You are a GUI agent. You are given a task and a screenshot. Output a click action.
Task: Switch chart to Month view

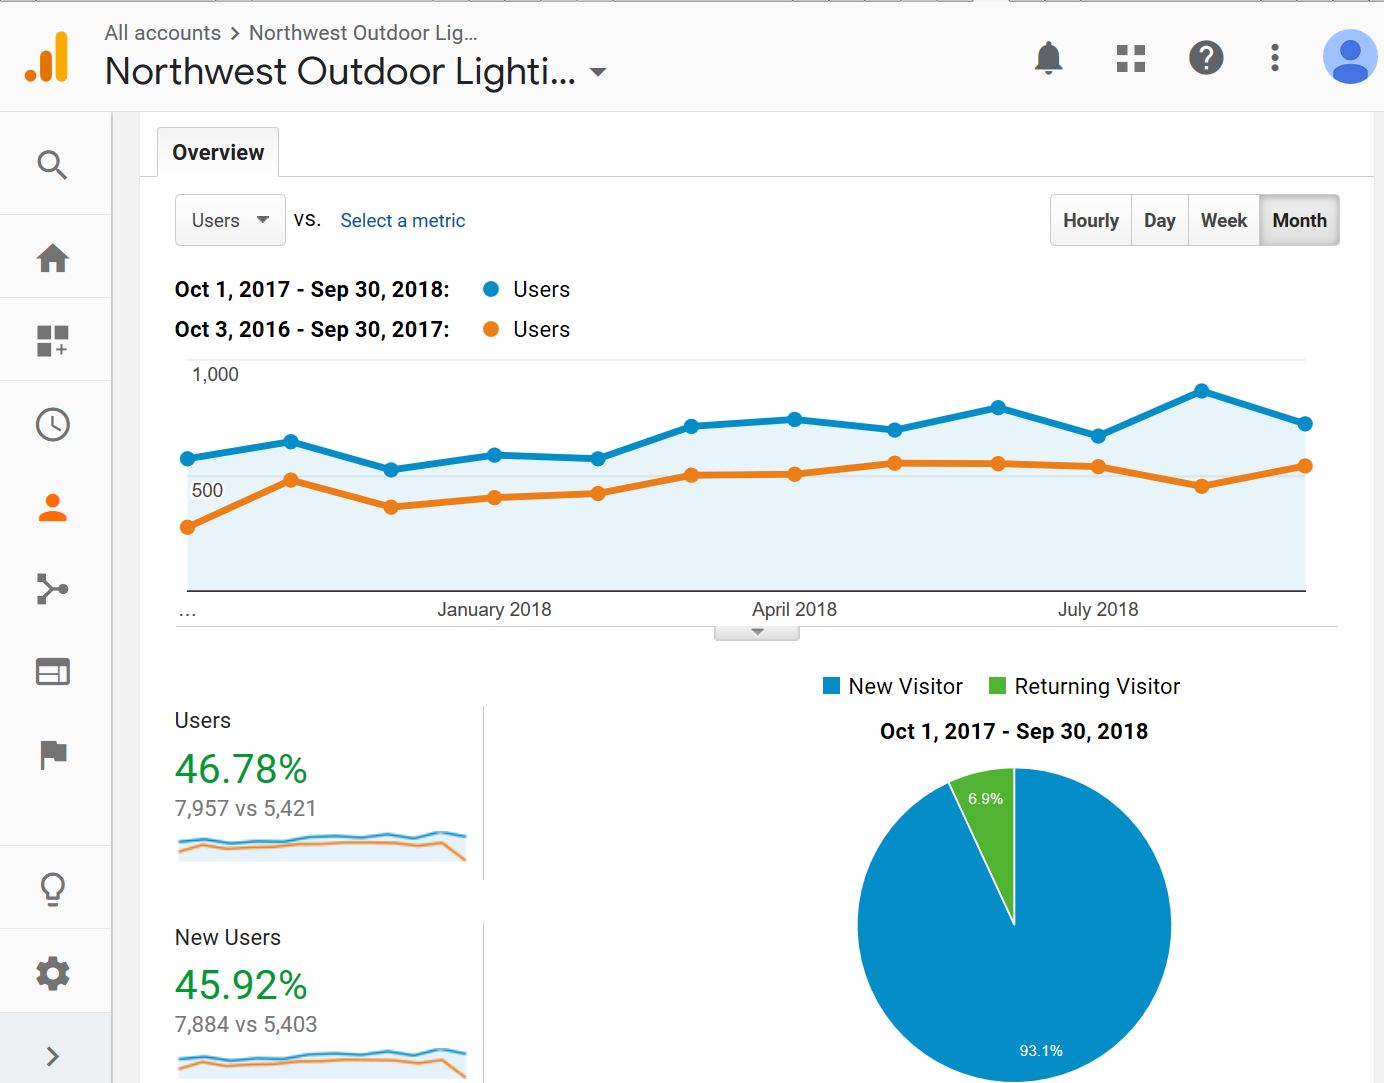pos(1300,220)
